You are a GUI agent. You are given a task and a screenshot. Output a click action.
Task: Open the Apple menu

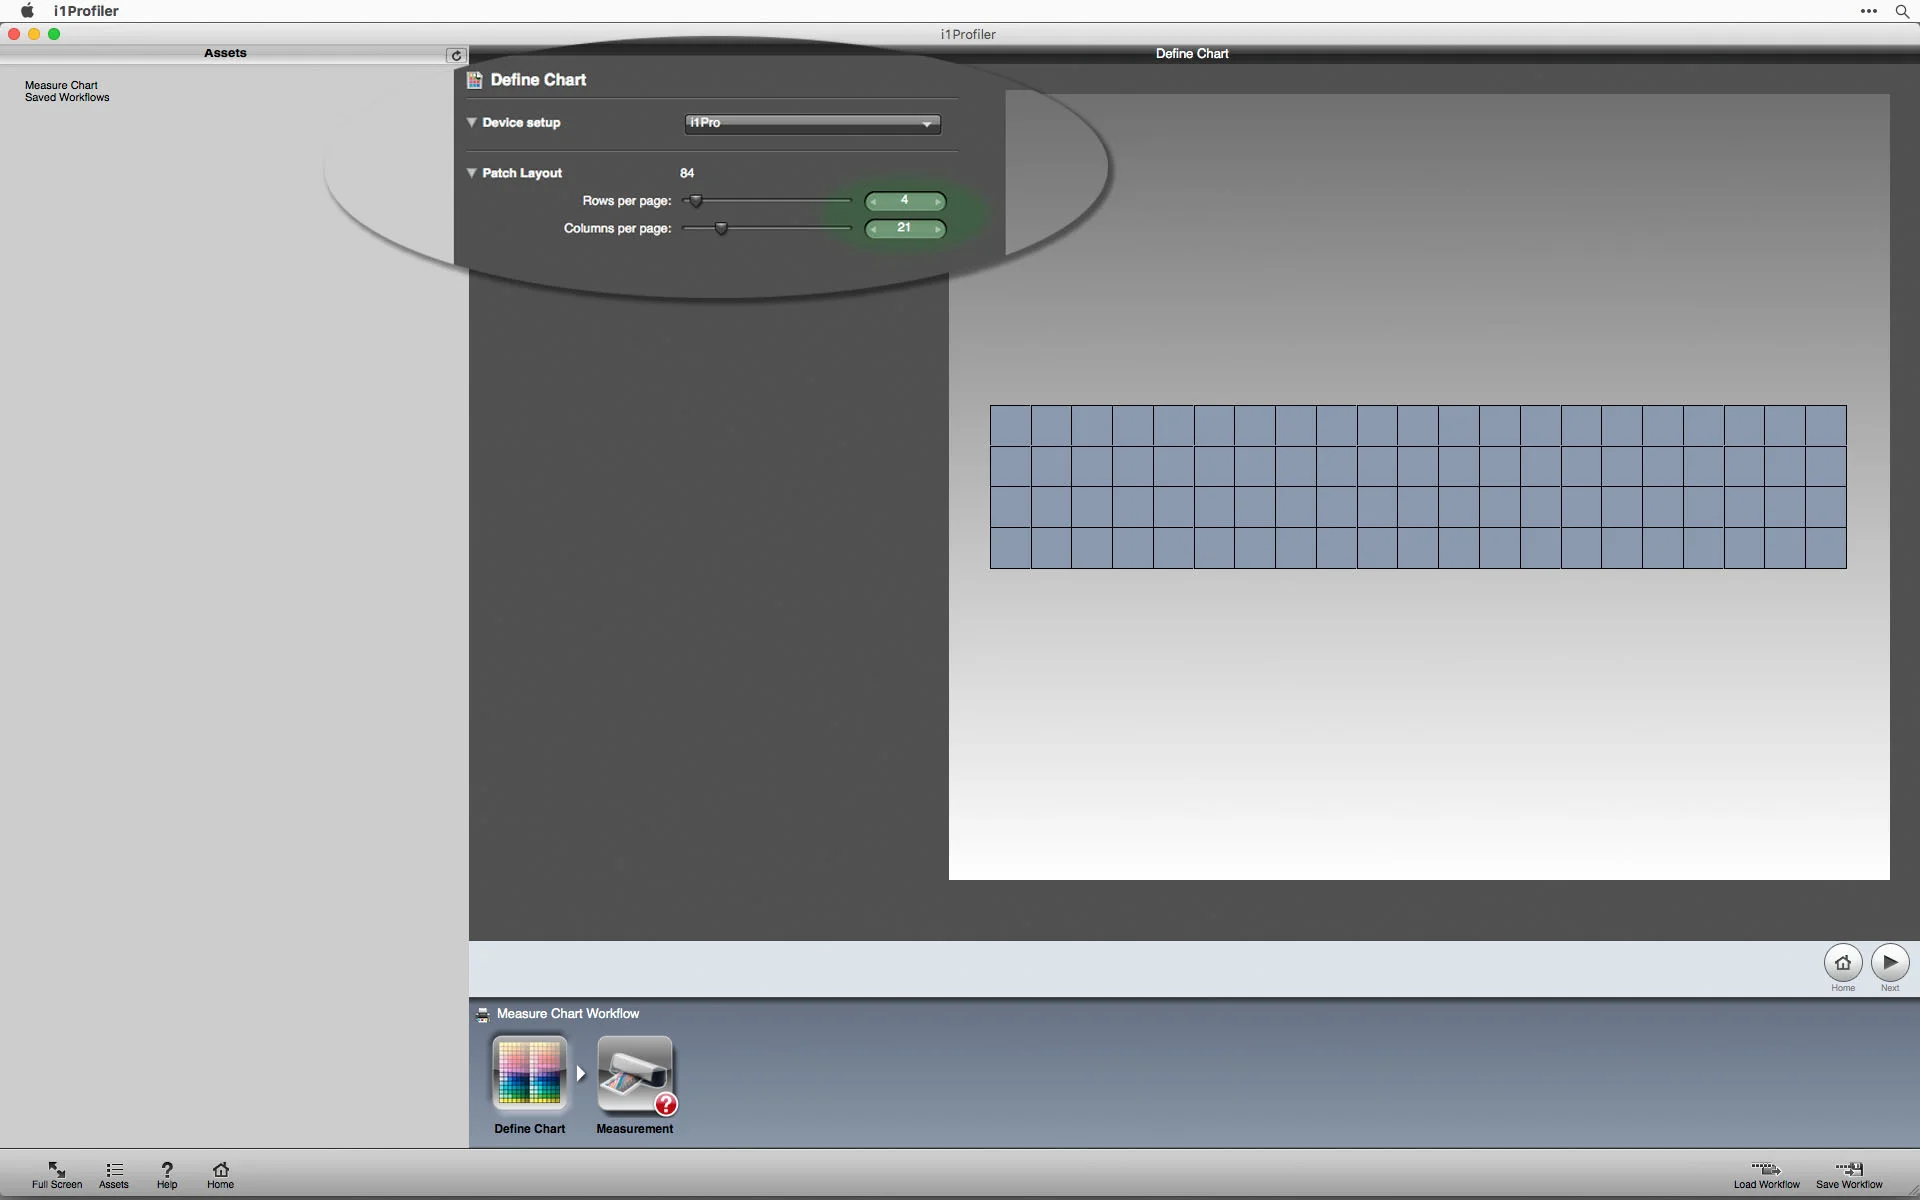[27, 11]
